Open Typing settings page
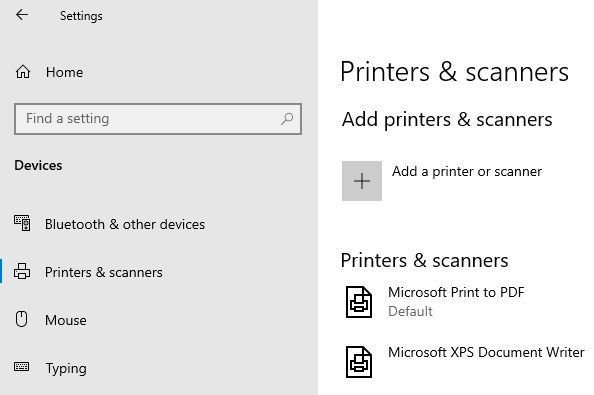 [x=66, y=368]
